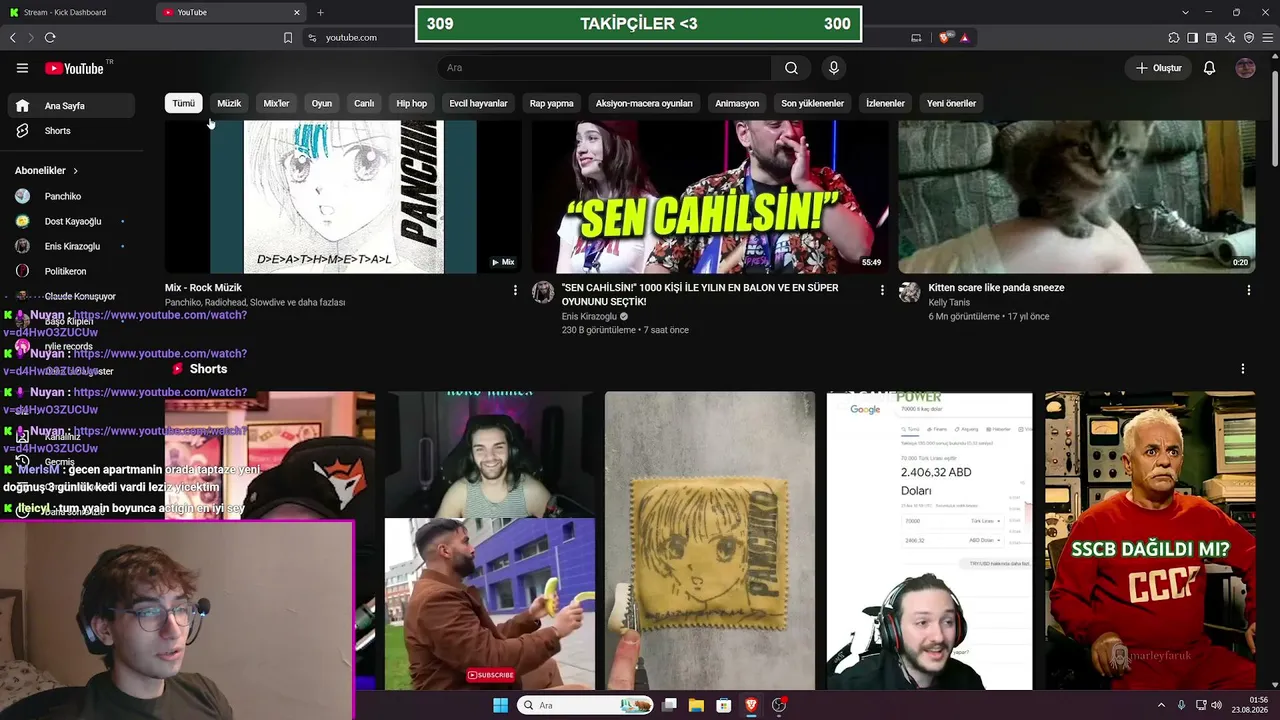Select the Evcil hayvanlar filter chip
This screenshot has height=720, width=1280.
point(478,103)
